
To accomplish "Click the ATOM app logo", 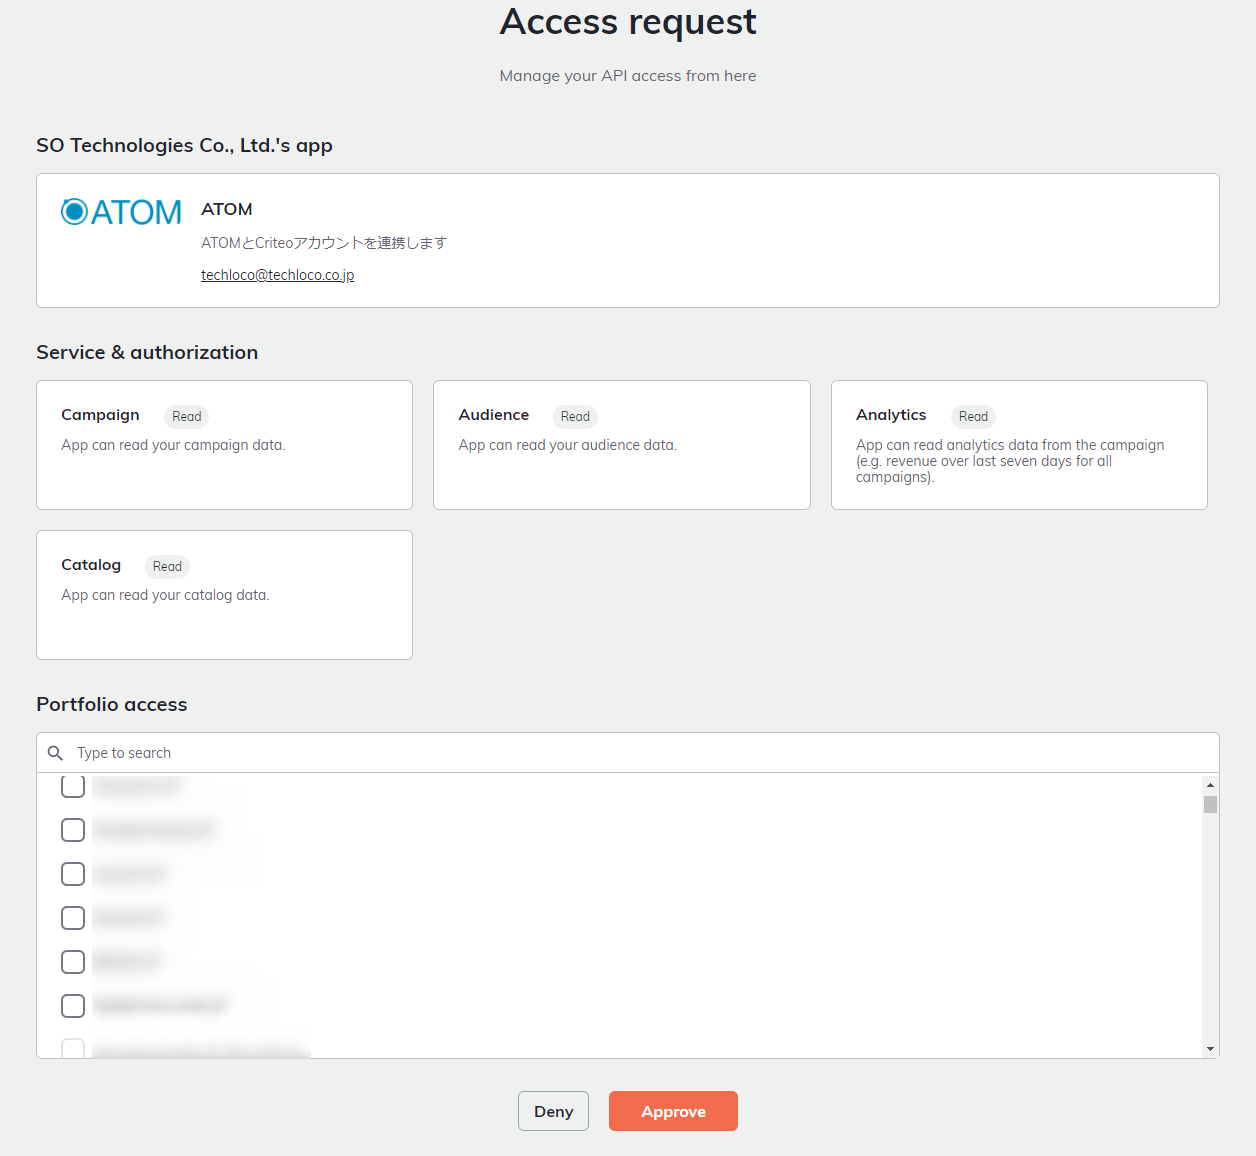I will coord(121,212).
